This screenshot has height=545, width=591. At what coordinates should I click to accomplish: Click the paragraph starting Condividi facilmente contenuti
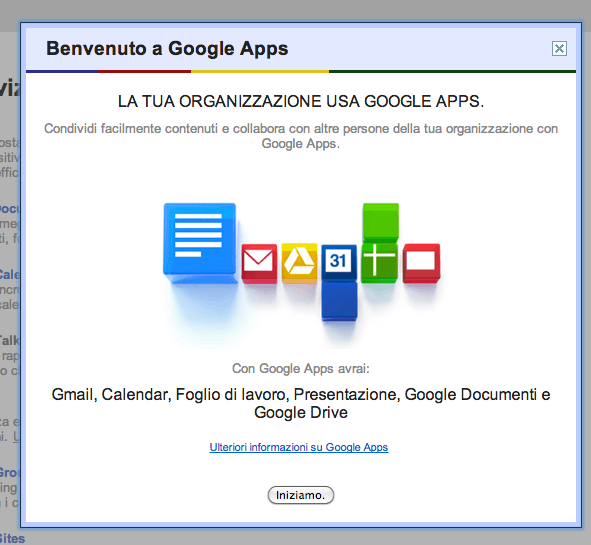[300, 136]
